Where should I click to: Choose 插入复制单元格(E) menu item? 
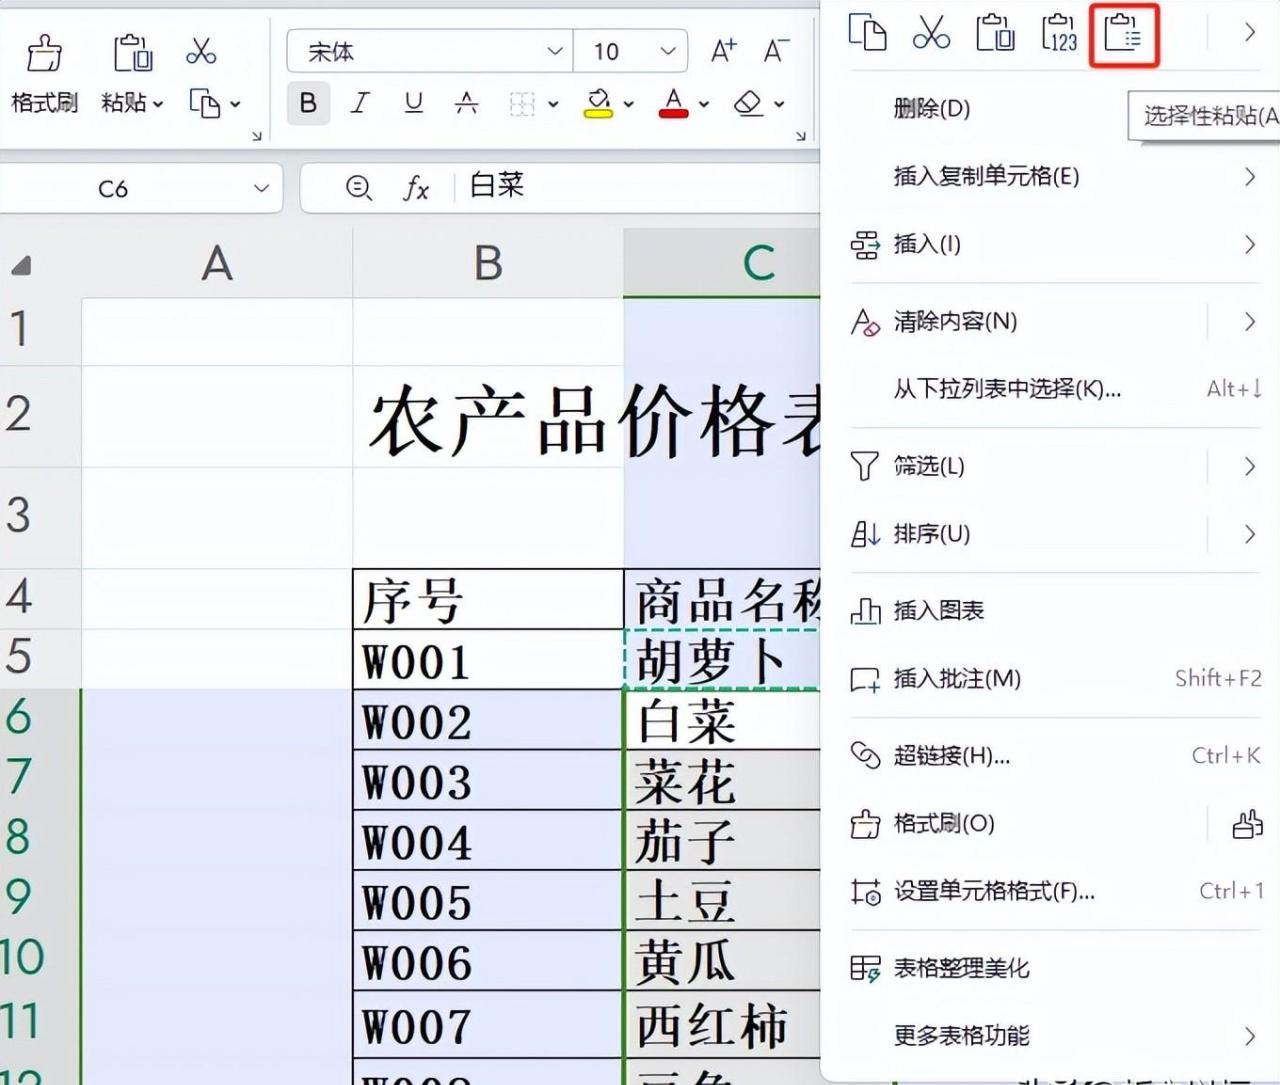click(x=1055, y=177)
